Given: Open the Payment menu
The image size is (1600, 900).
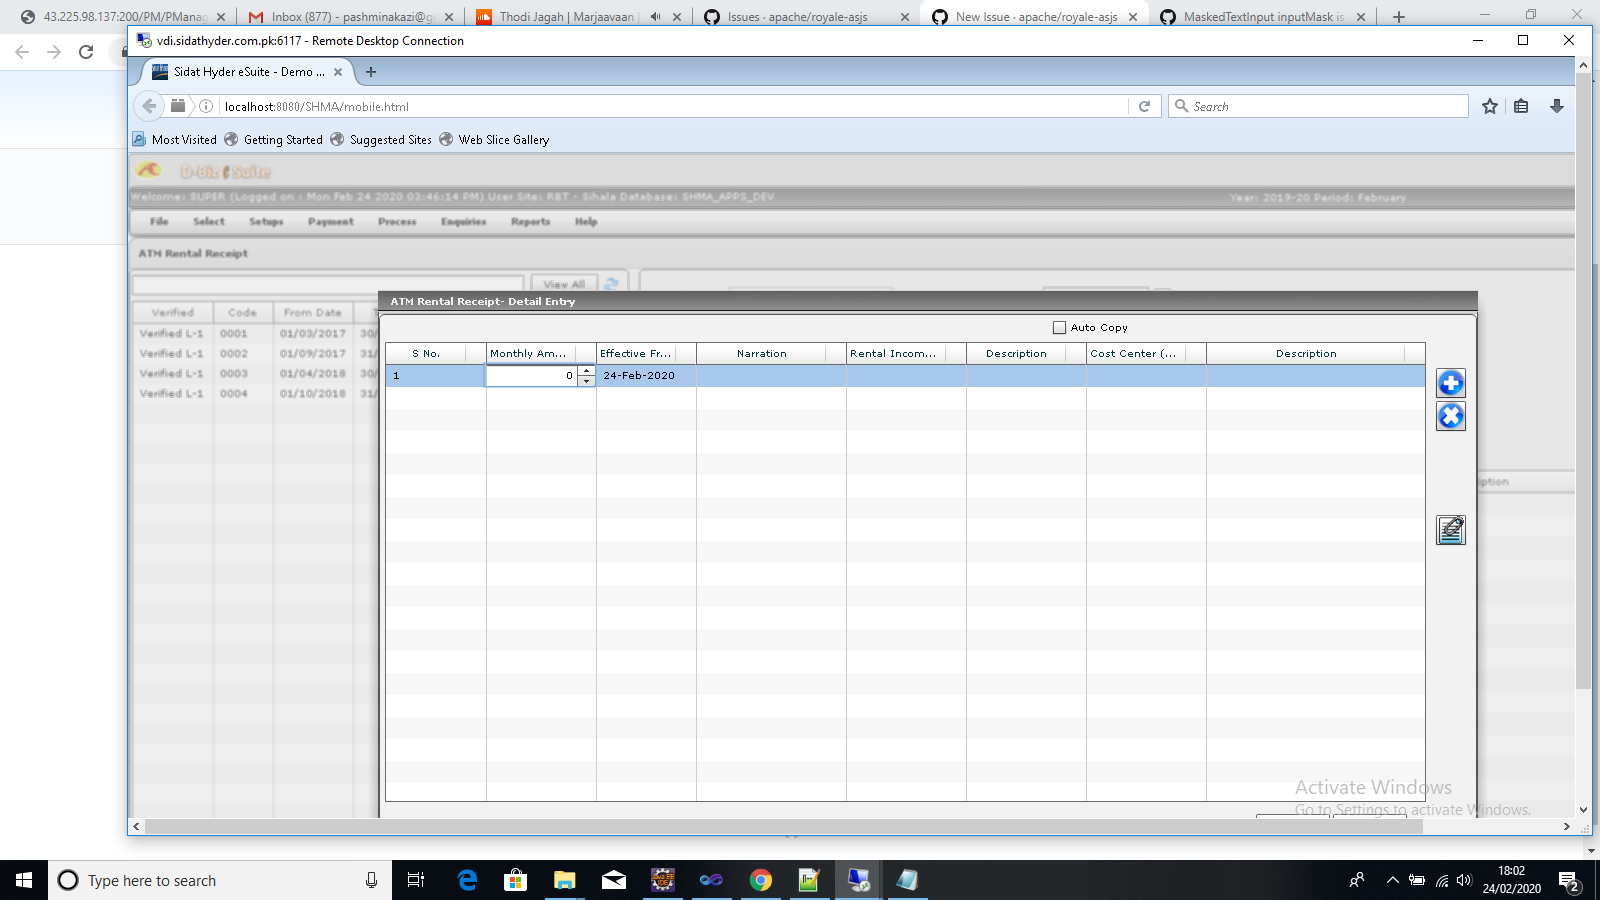Looking at the screenshot, I should coord(331,222).
